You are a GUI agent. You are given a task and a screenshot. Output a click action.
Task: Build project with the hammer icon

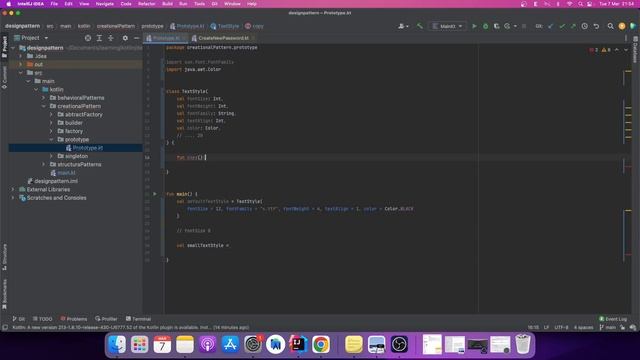point(420,26)
